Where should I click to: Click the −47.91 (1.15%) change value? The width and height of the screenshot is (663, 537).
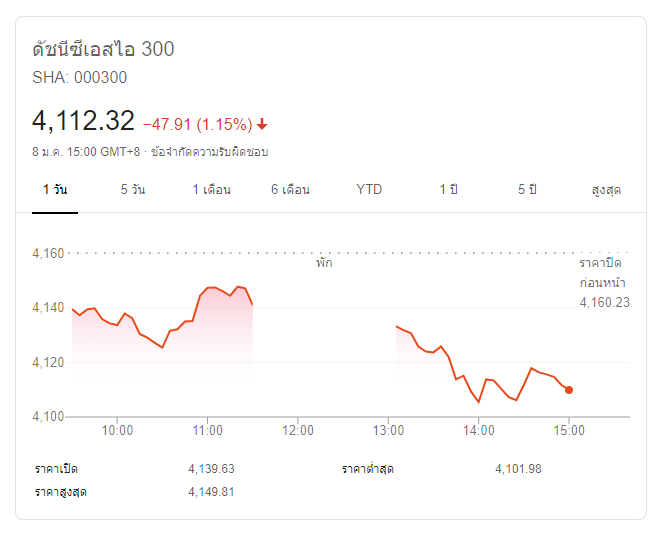(x=197, y=125)
